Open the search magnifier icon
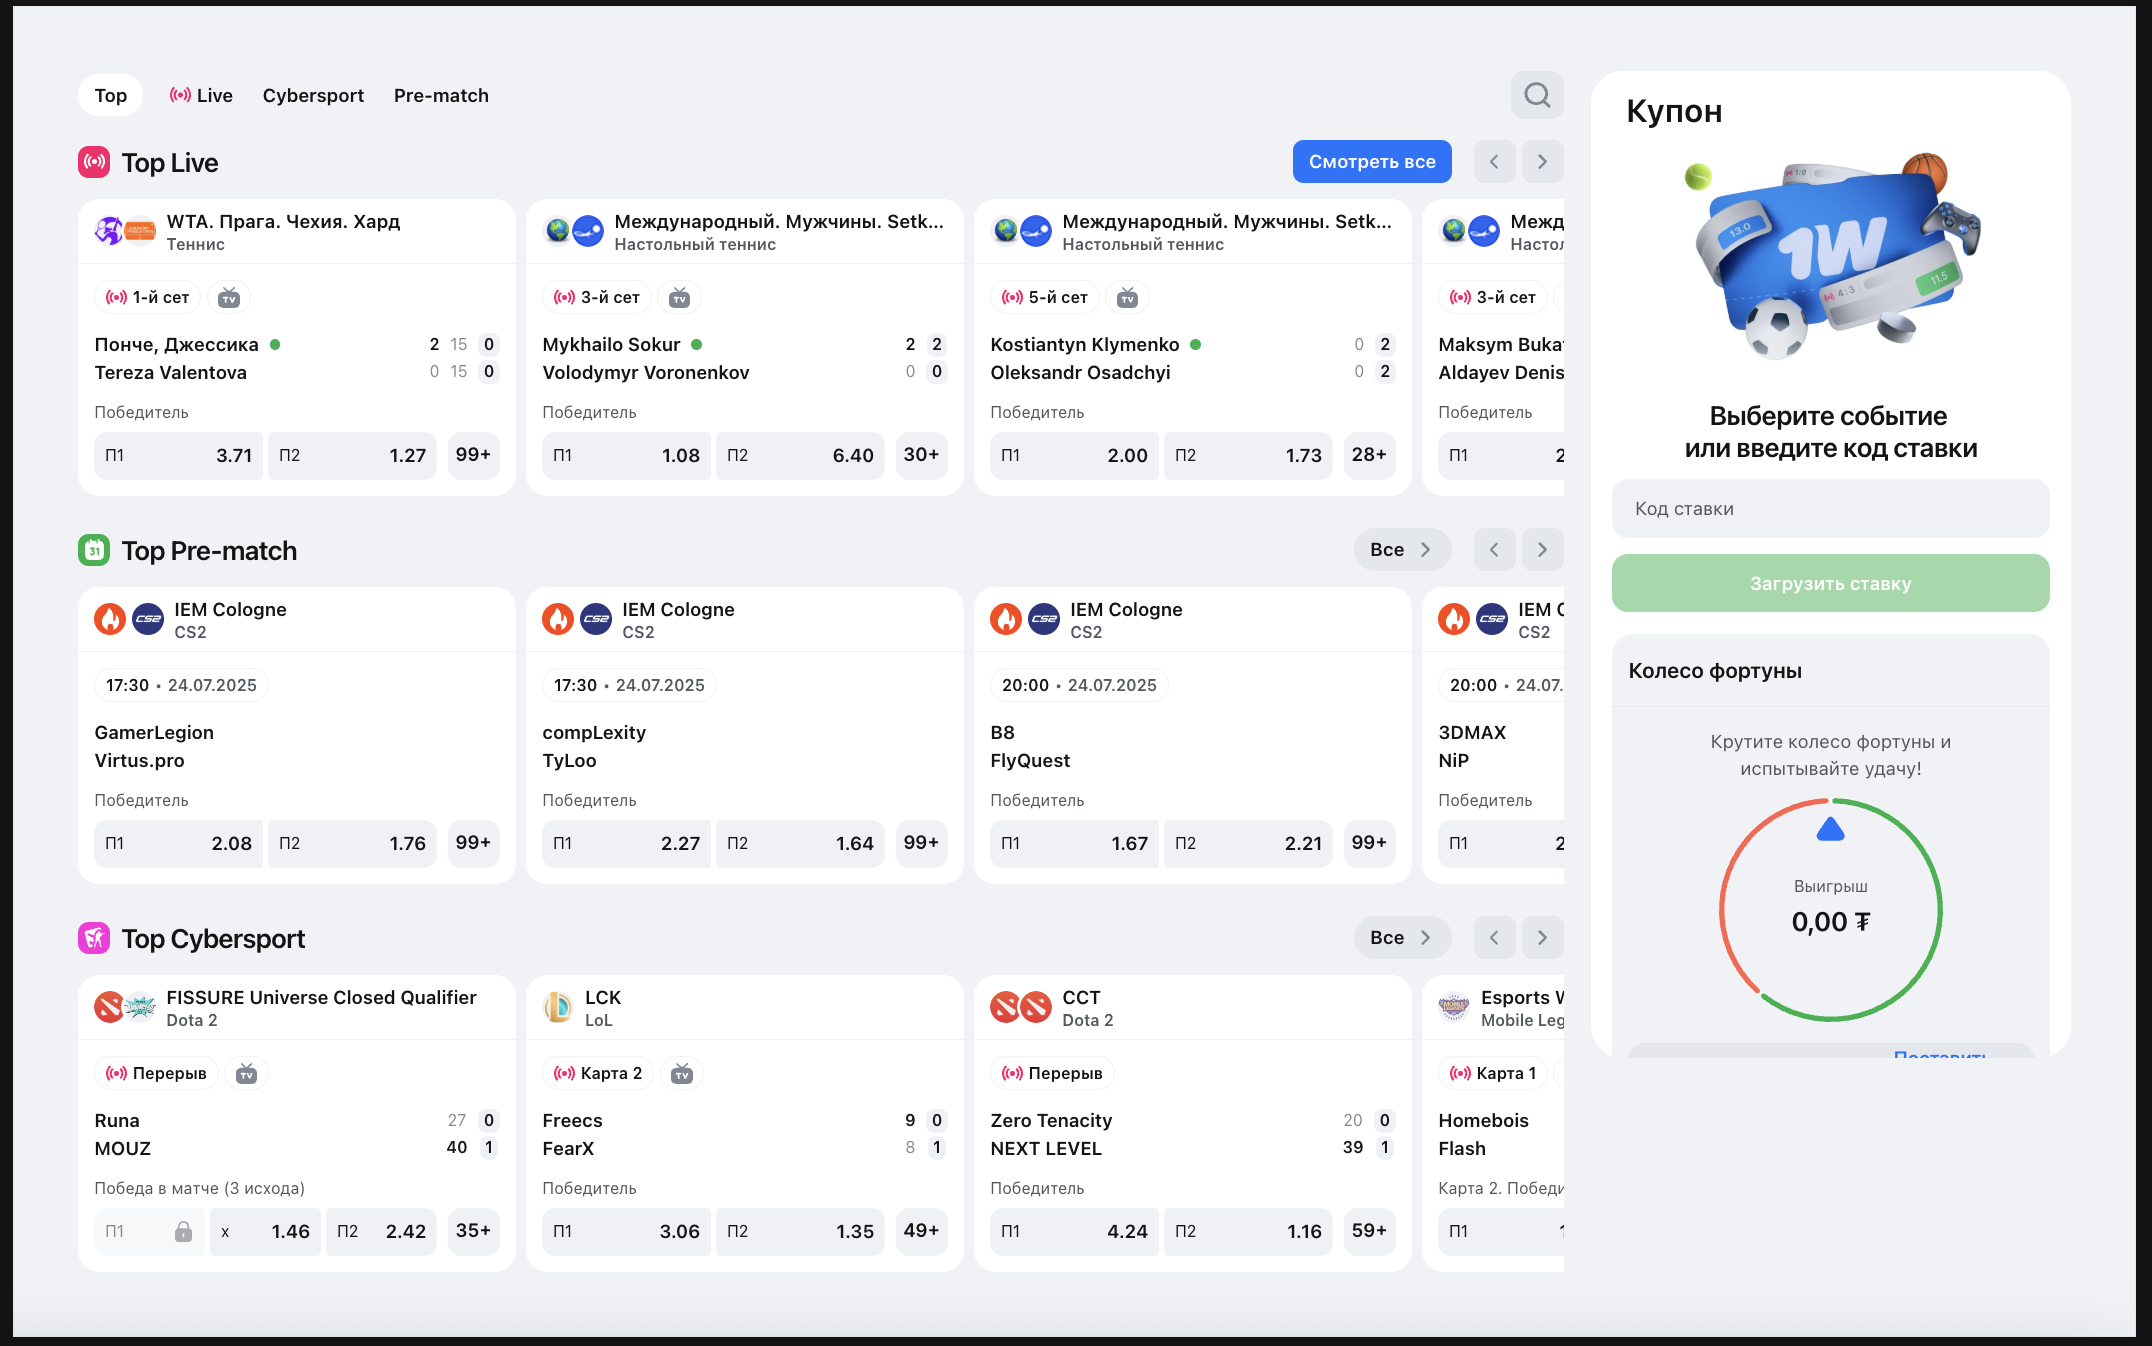The image size is (2152, 1346). coord(1537,95)
